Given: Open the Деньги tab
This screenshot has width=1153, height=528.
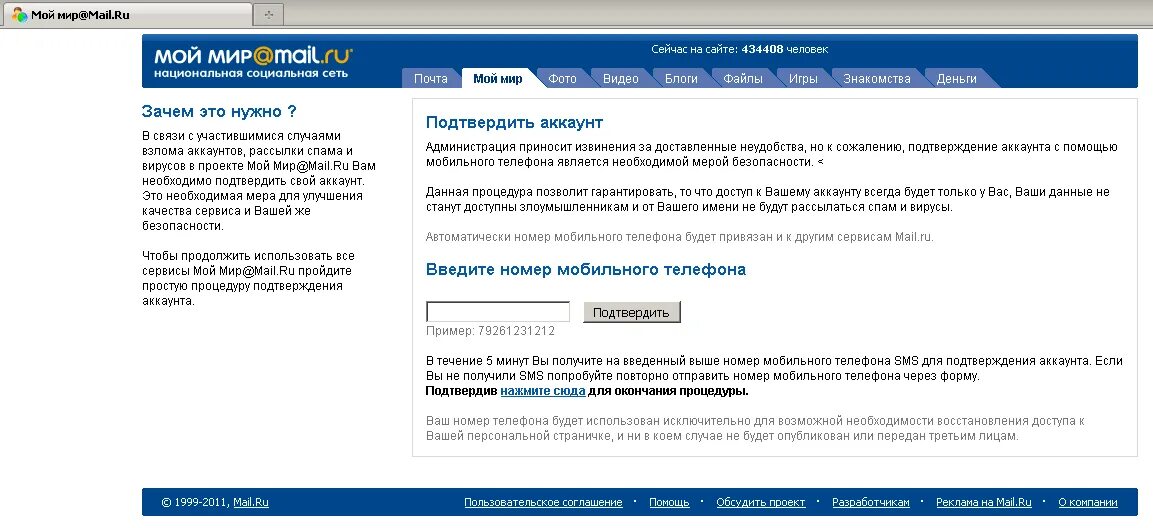Looking at the screenshot, I should pos(957,79).
